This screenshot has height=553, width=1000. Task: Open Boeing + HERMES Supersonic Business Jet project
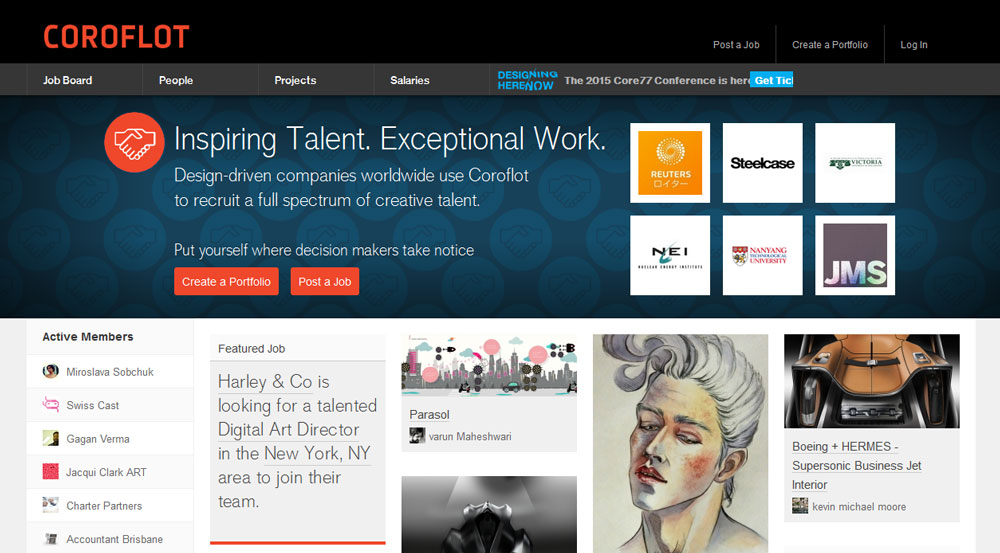tap(857, 466)
